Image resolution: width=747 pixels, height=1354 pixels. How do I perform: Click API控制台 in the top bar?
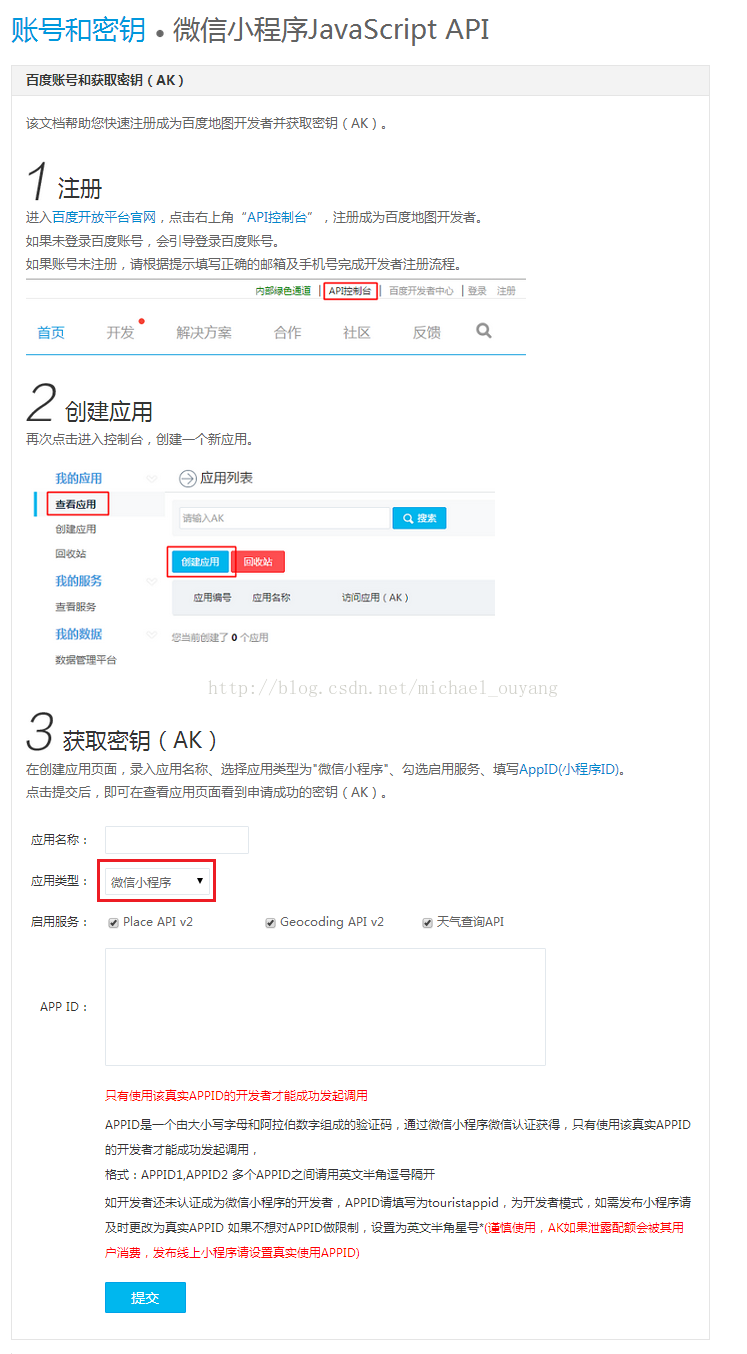[x=350, y=291]
